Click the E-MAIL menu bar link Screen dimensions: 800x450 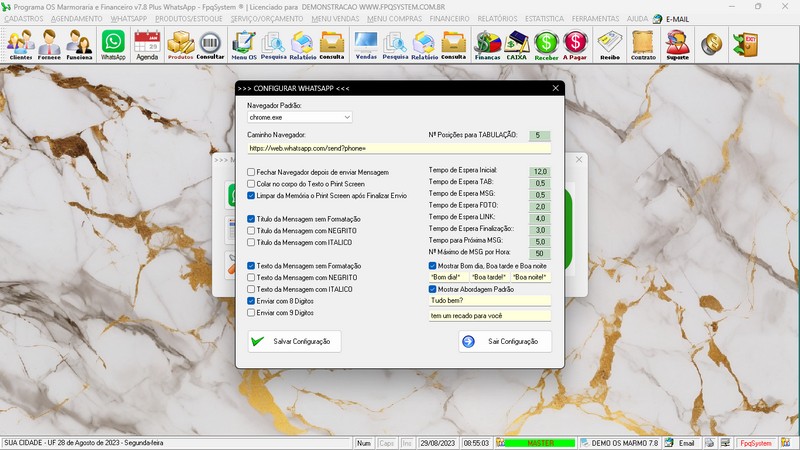tap(677, 19)
